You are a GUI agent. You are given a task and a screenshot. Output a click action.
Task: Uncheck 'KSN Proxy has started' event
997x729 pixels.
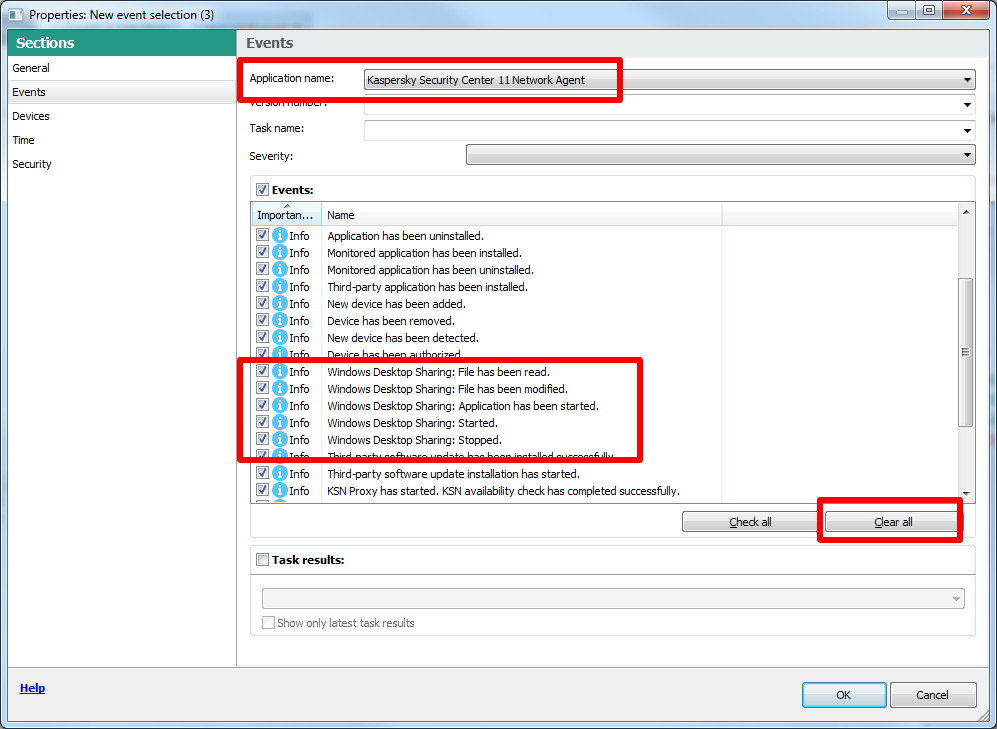[262, 490]
